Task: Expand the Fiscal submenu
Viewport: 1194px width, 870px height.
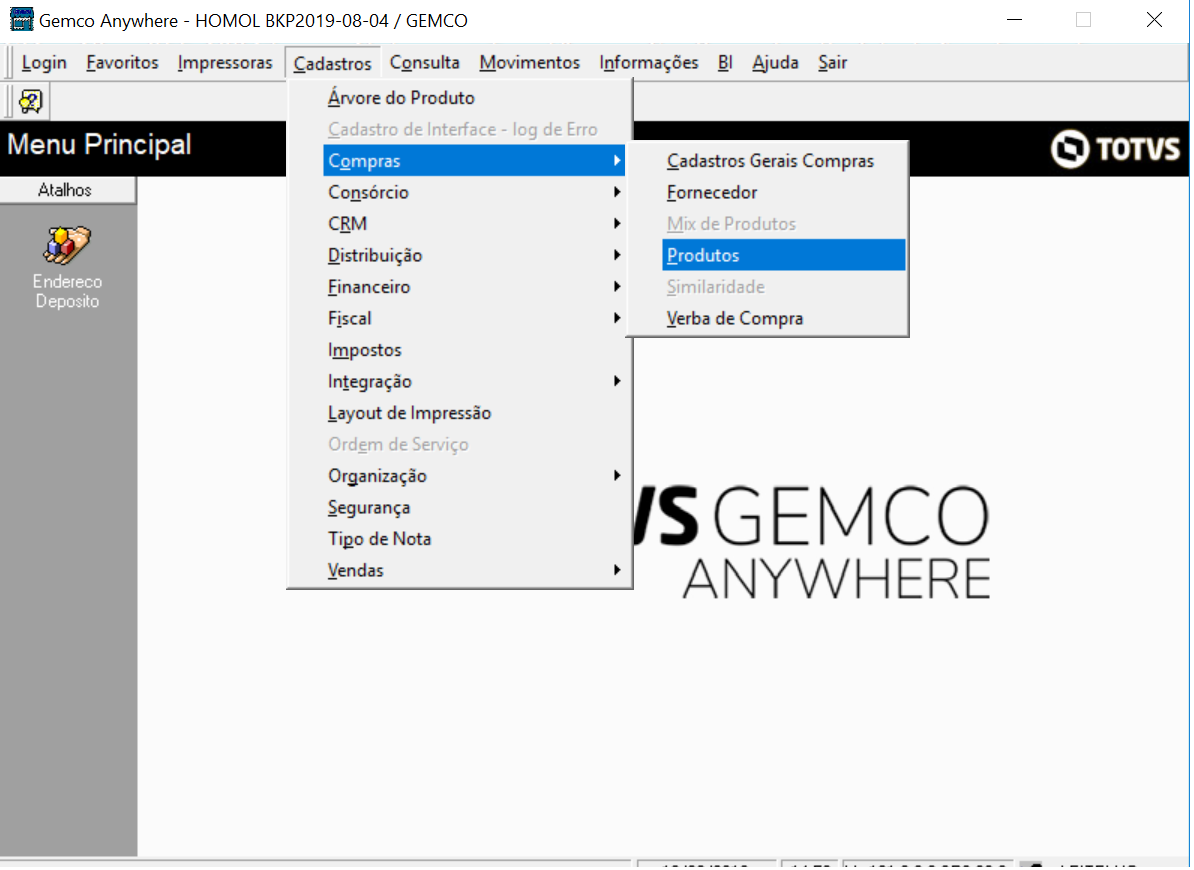Action: coord(475,318)
